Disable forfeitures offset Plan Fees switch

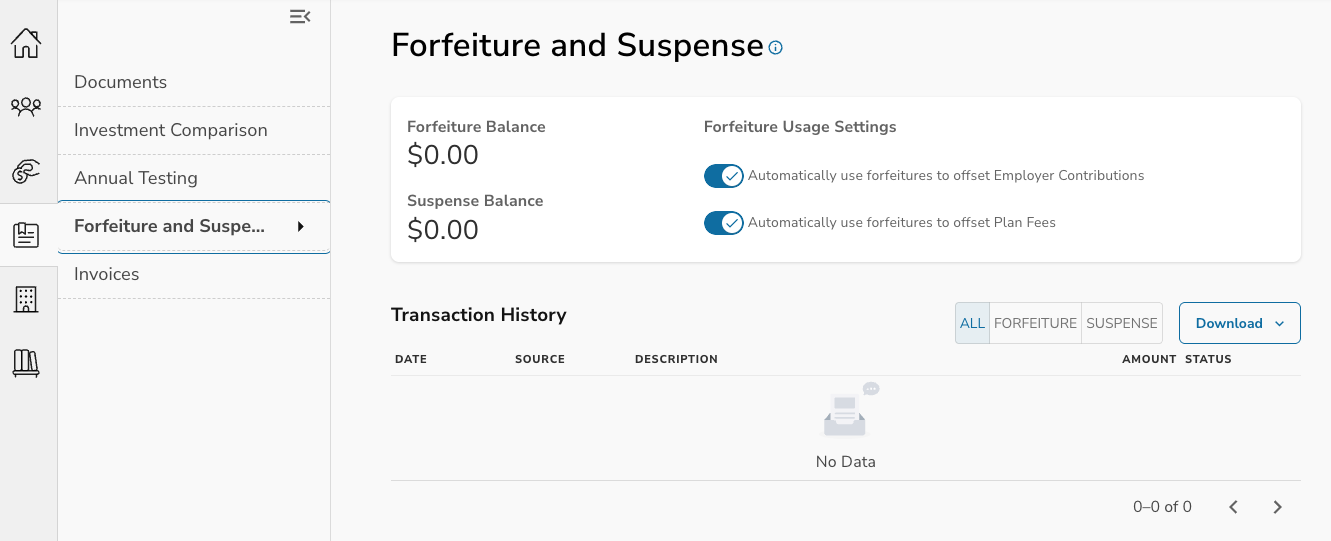coord(724,223)
